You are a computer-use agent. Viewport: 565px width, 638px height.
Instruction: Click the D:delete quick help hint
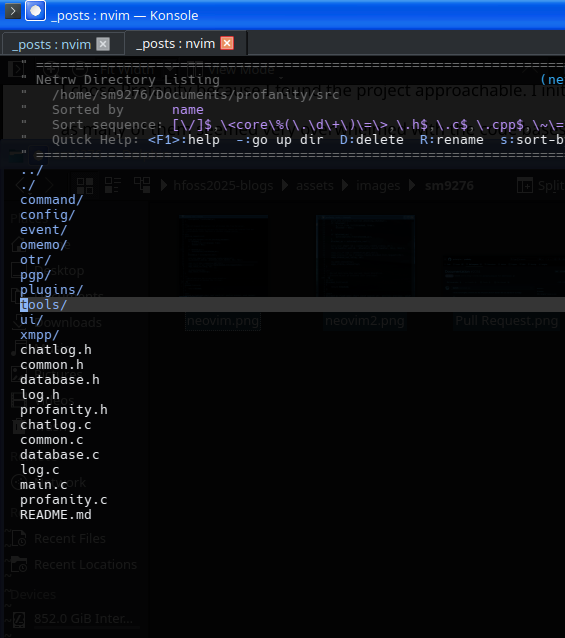[372, 140]
